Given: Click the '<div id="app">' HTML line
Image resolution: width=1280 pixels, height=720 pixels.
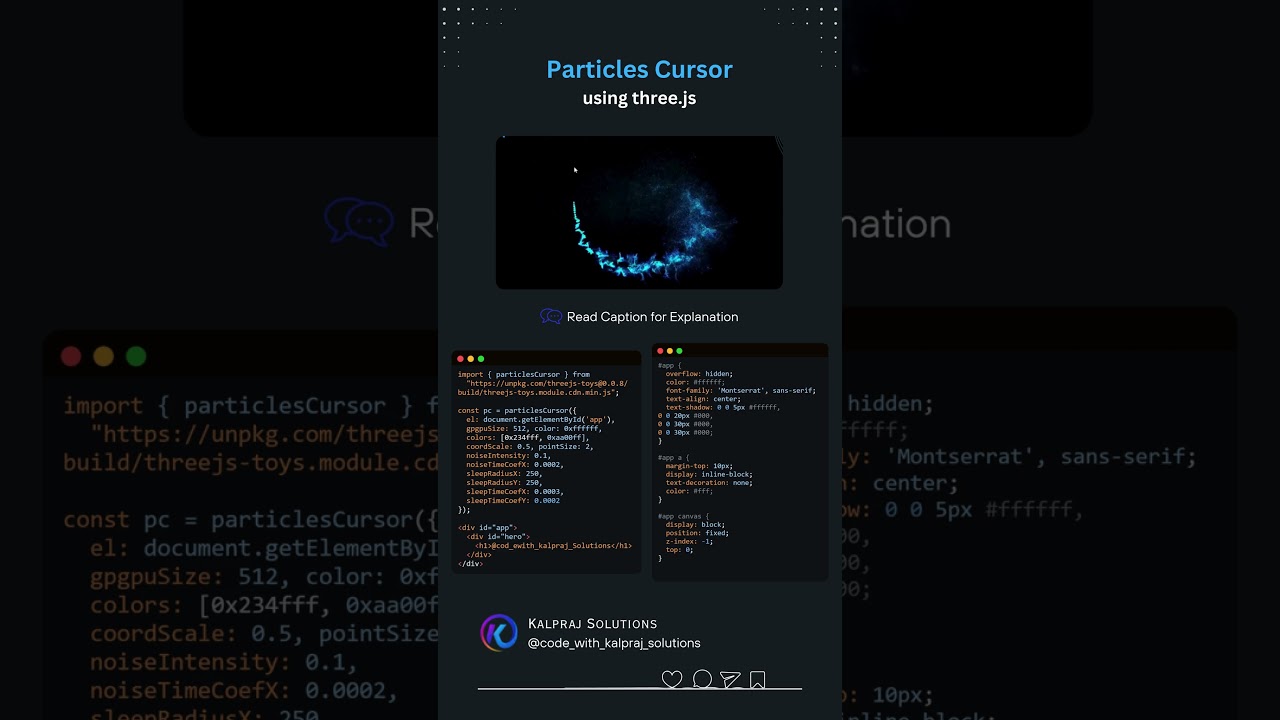Looking at the screenshot, I should [488, 527].
